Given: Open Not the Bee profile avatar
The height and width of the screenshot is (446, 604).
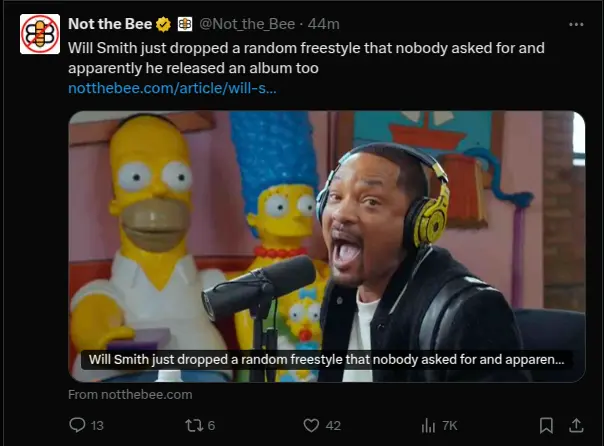Looking at the screenshot, I should coord(40,34).
